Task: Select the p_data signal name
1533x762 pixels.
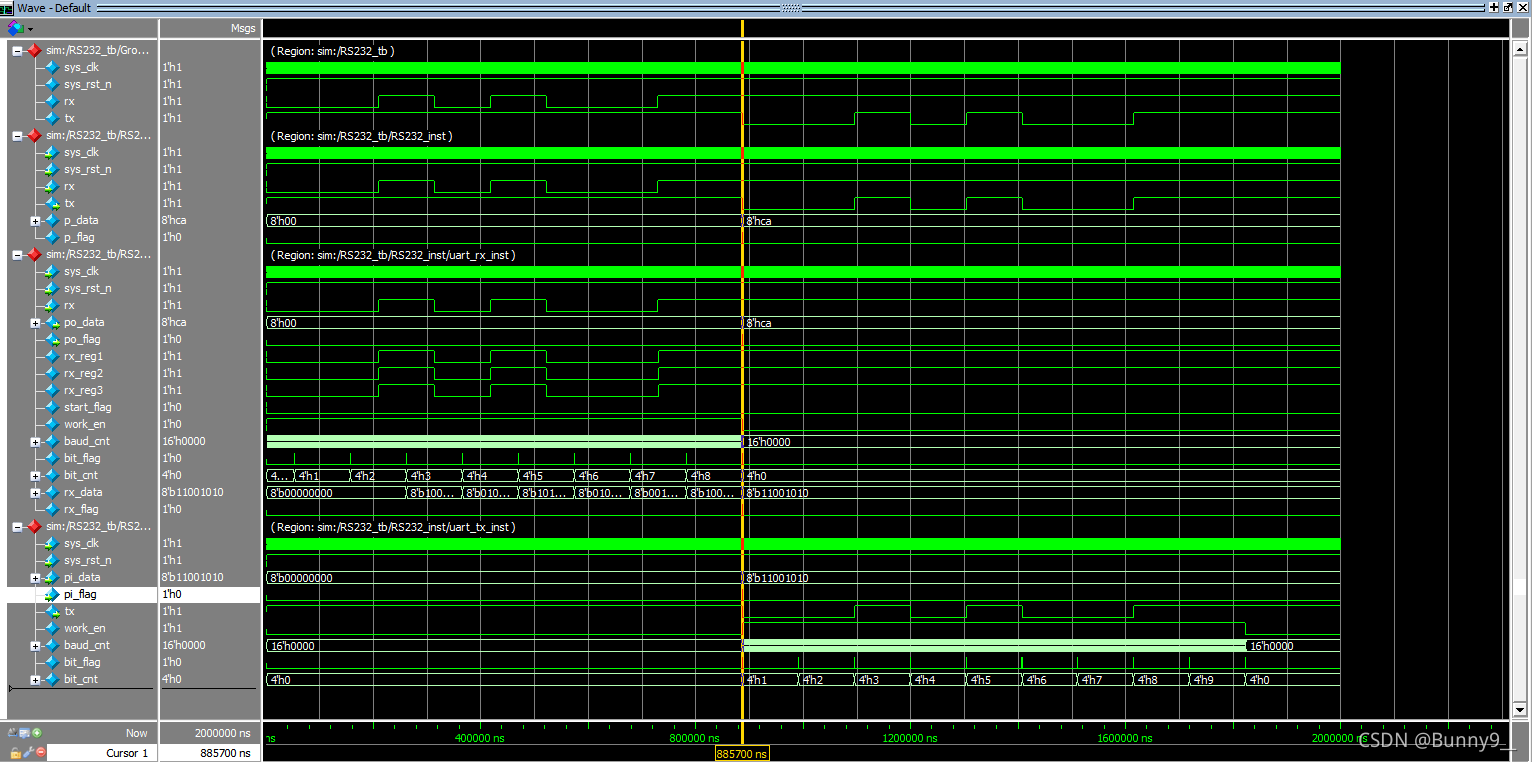Action: (81, 220)
